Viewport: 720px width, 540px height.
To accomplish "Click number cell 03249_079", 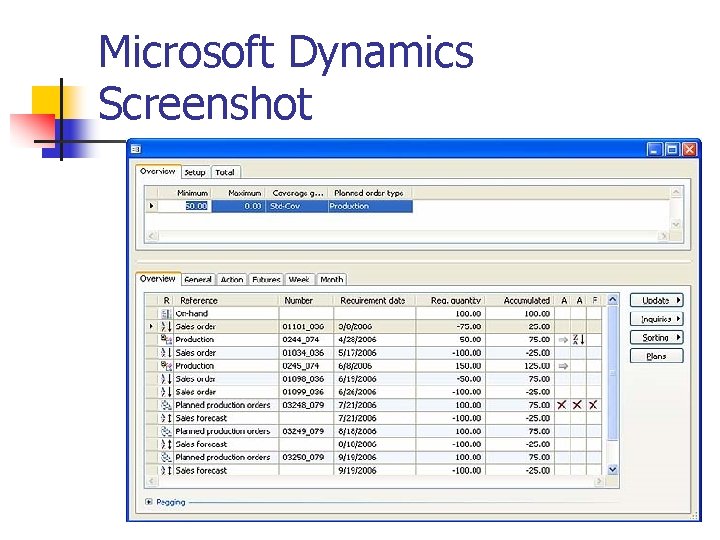I will 306,431.
